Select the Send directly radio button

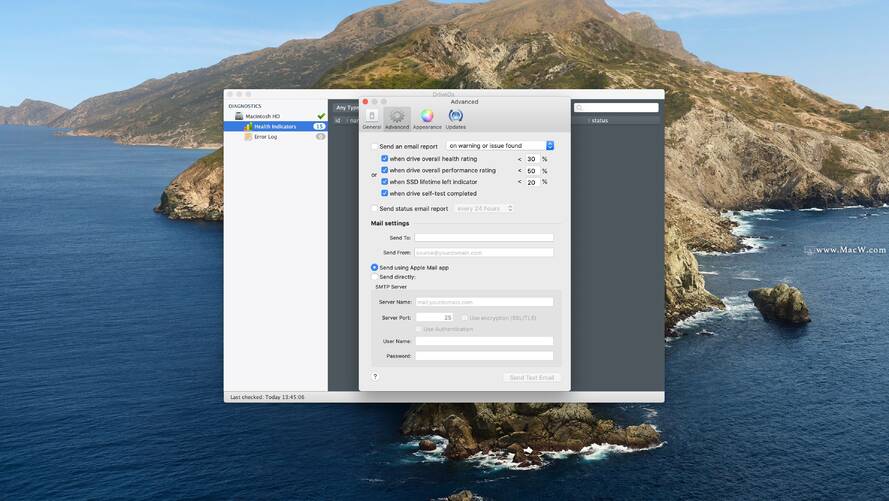[375, 277]
